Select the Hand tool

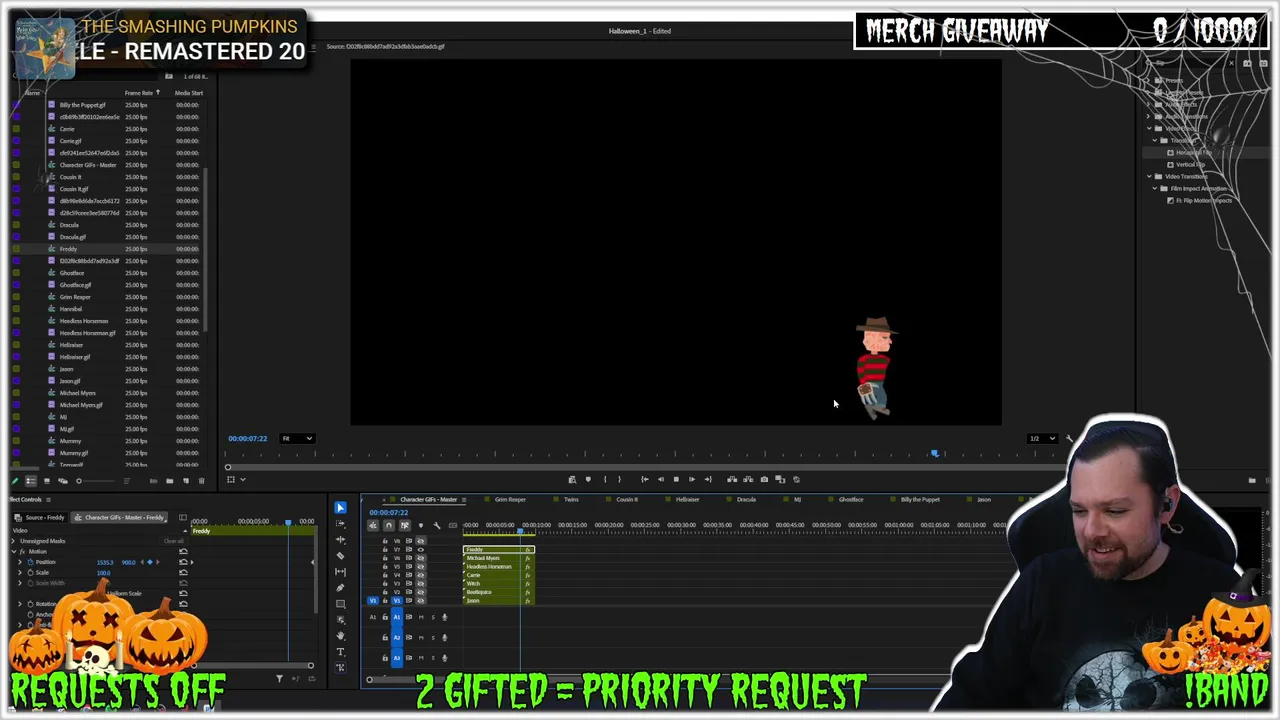click(340, 636)
